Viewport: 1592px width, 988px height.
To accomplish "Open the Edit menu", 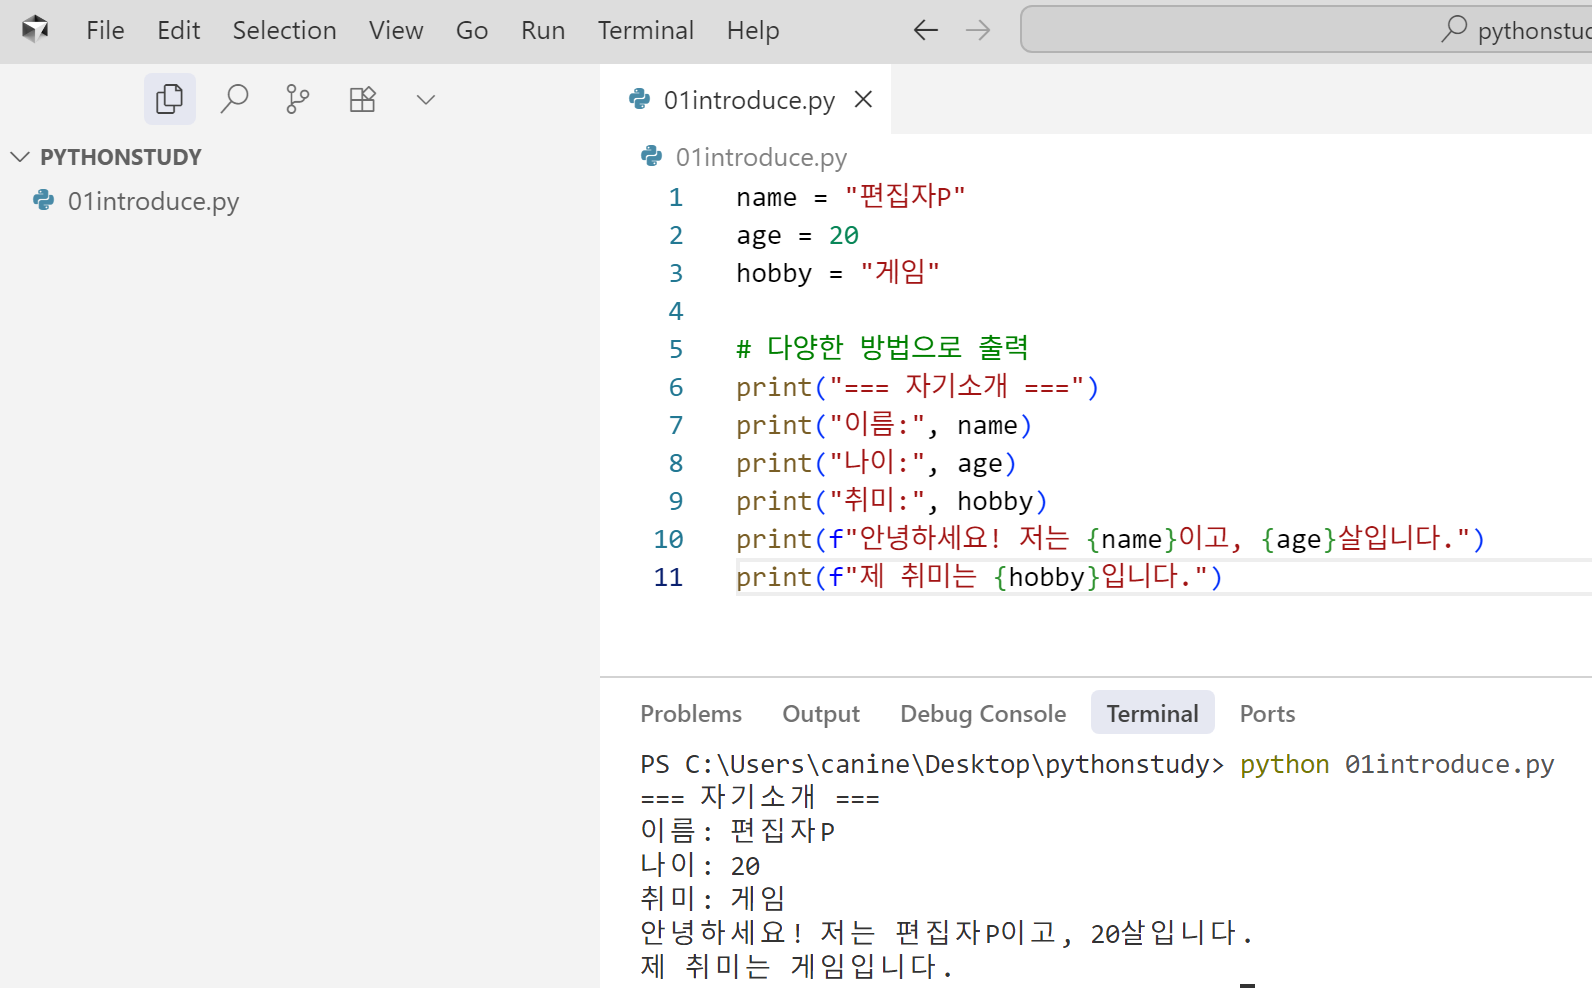I will [x=179, y=30].
